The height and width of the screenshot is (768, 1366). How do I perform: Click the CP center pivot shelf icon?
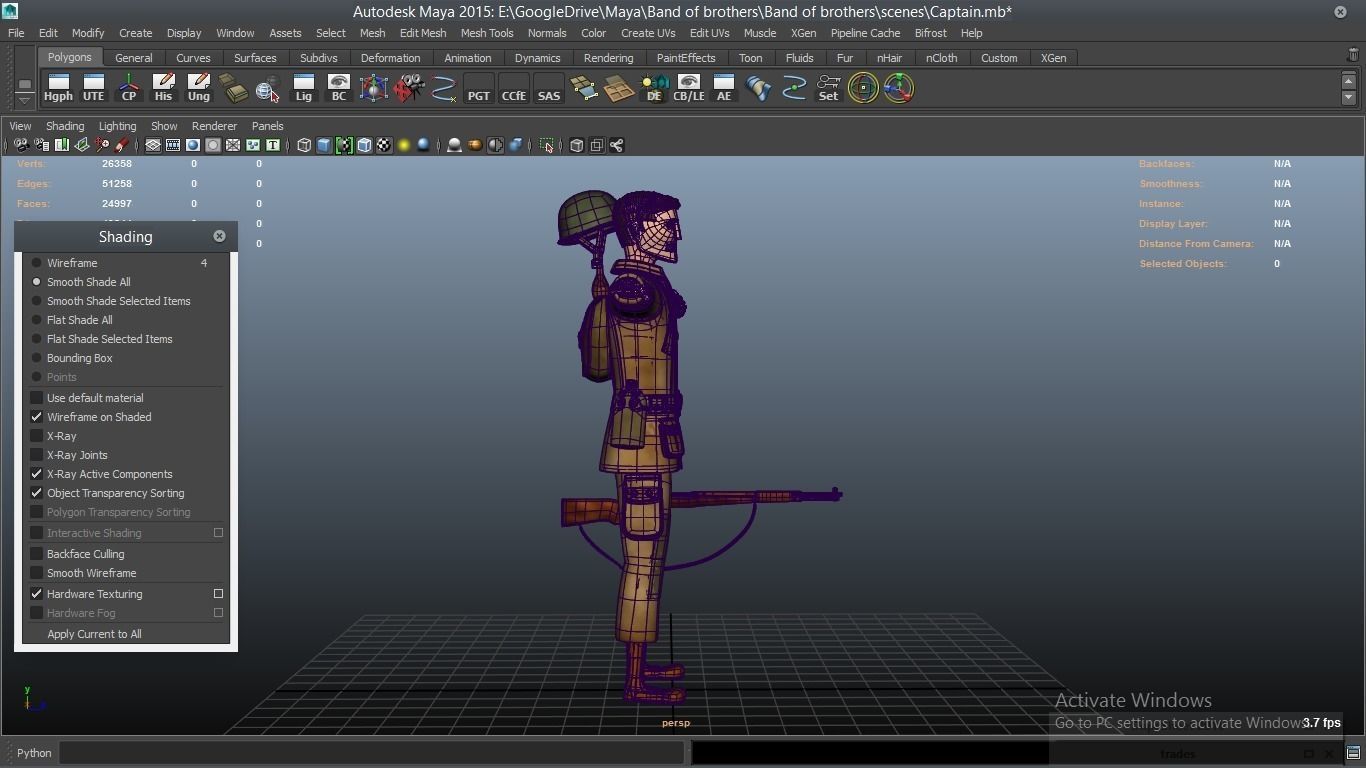tap(129, 88)
